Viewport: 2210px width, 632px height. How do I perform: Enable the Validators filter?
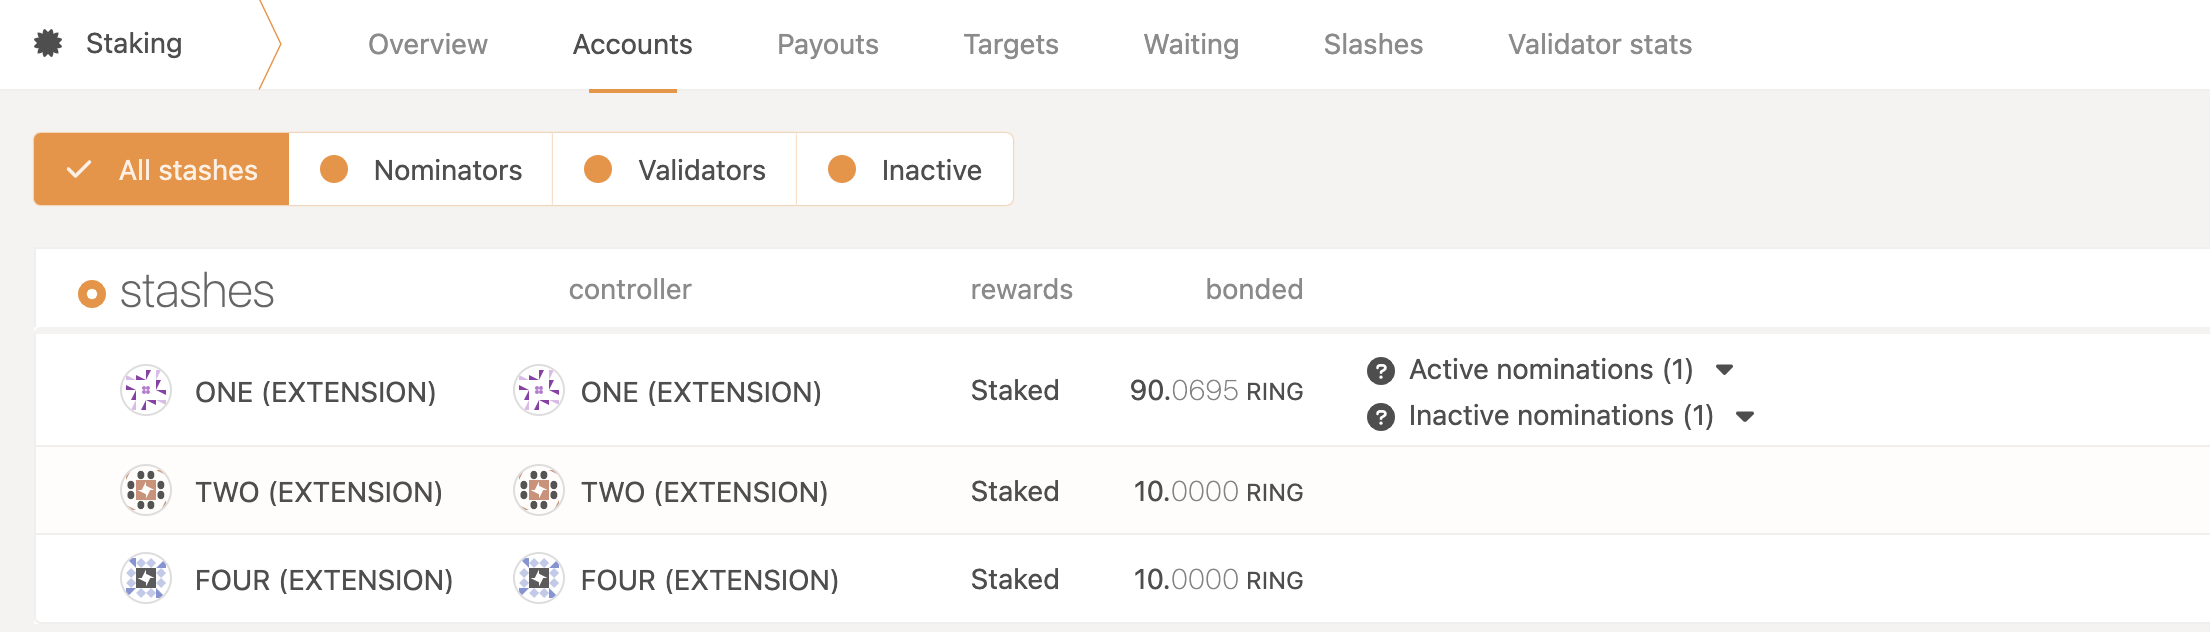coord(674,169)
